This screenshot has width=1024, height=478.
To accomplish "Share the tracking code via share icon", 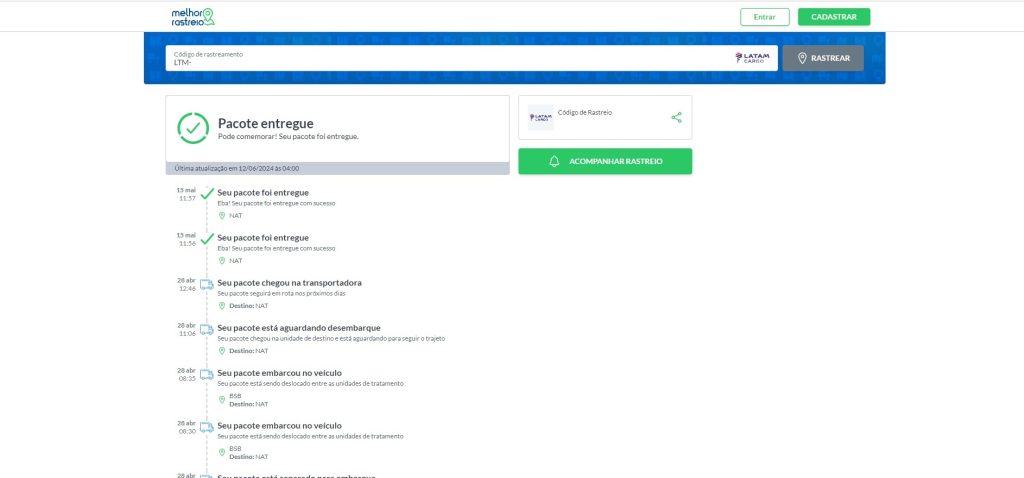I will pyautogui.click(x=677, y=118).
